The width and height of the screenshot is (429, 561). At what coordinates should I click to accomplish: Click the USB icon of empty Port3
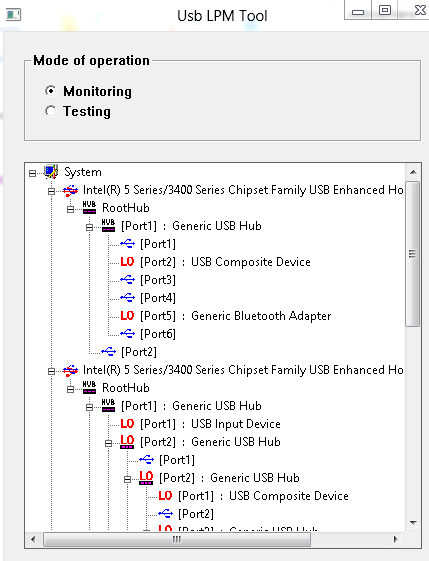click(x=127, y=279)
